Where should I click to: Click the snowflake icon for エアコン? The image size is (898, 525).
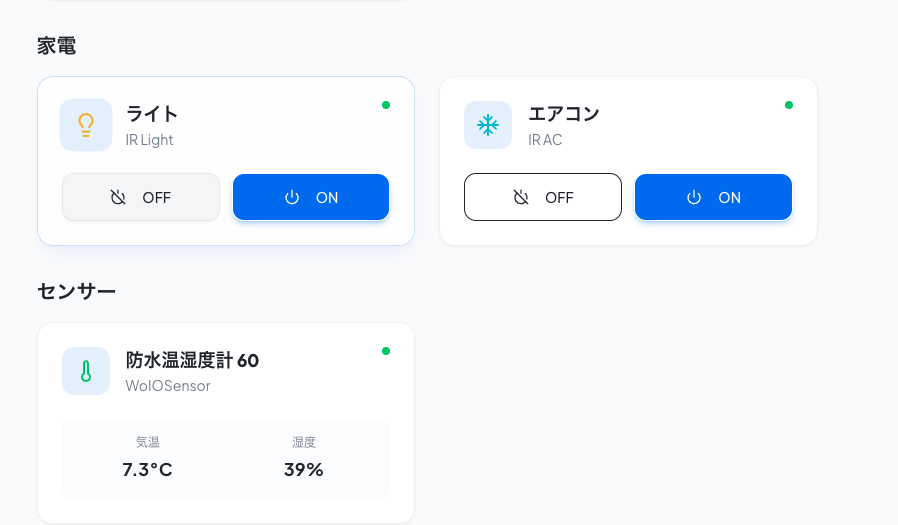[x=488, y=125]
